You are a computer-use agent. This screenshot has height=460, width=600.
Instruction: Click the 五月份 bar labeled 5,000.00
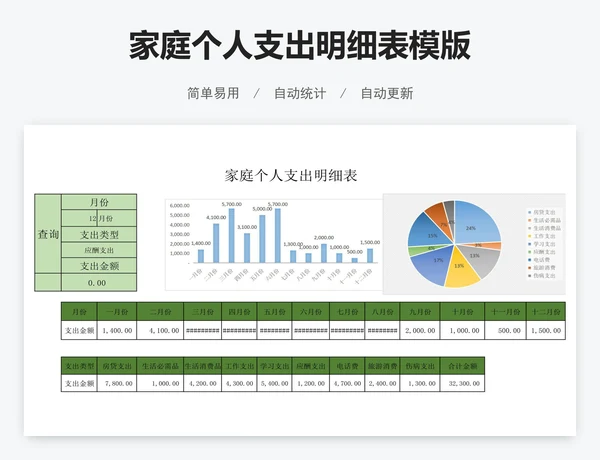coord(262,239)
